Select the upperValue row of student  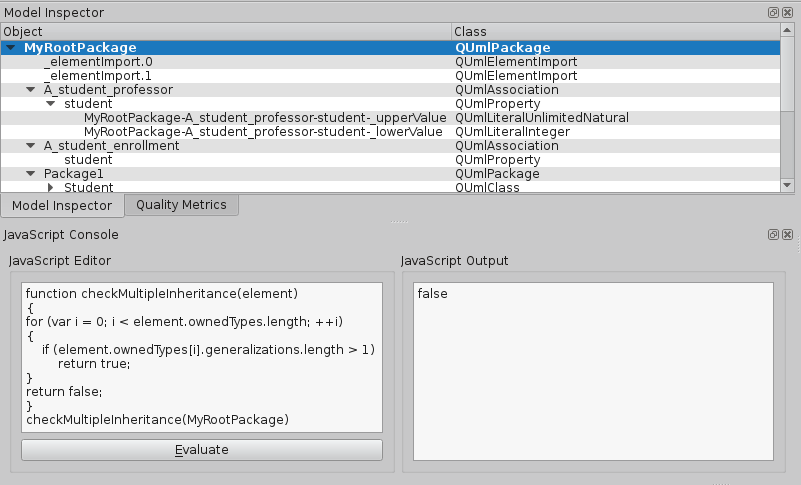click(x=390, y=118)
